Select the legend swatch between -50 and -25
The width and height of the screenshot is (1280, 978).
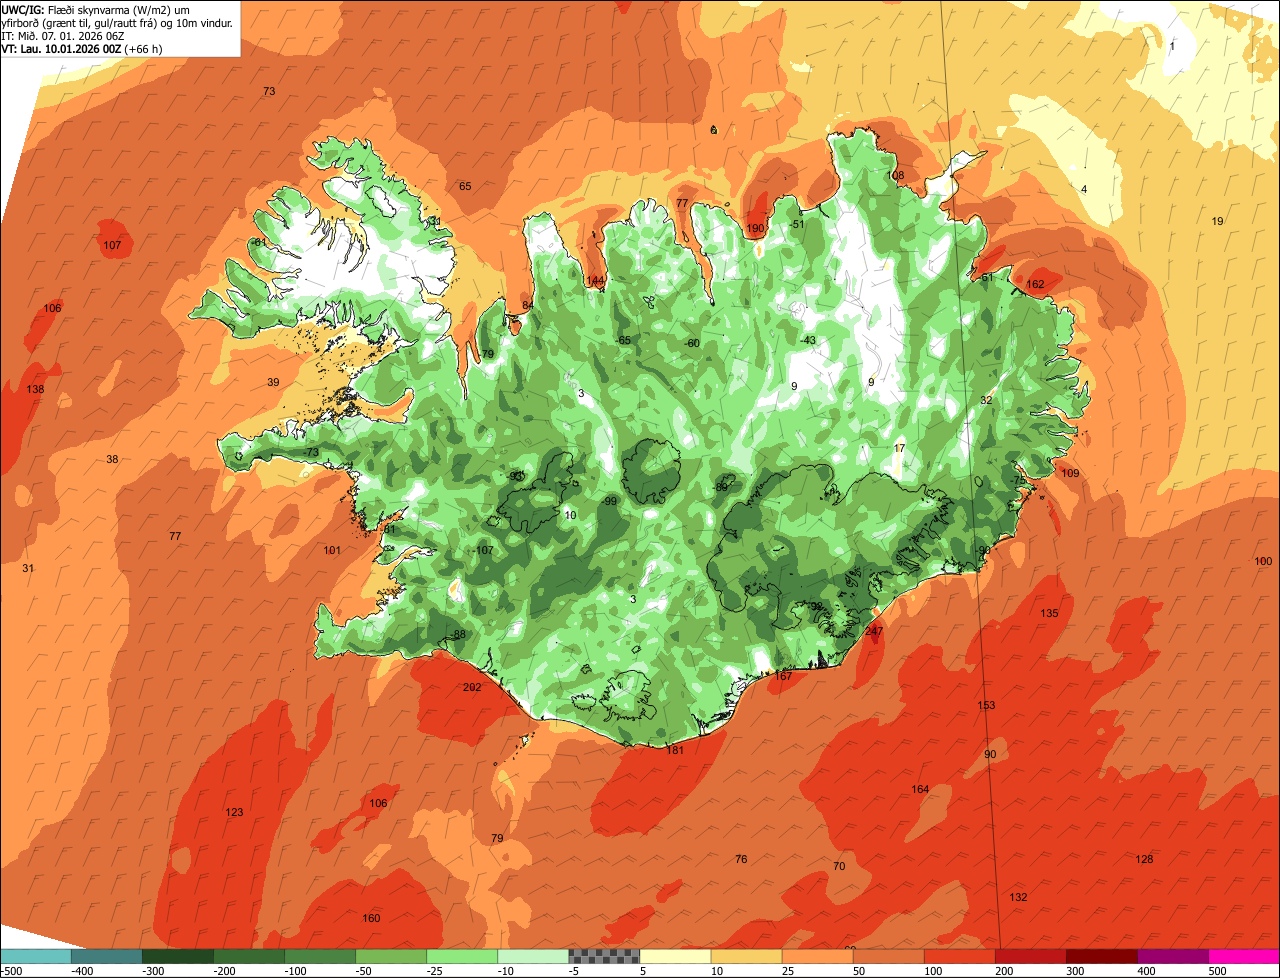tap(391, 956)
